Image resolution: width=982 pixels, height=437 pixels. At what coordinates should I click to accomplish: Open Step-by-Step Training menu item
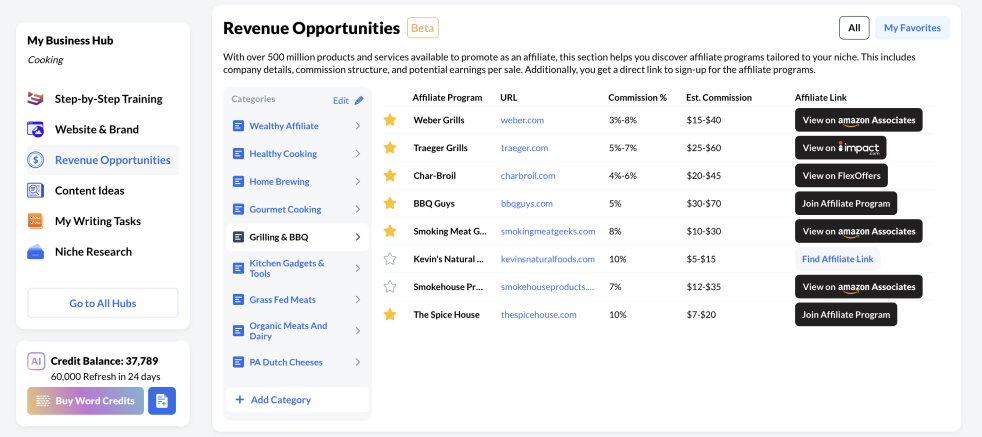103,98
